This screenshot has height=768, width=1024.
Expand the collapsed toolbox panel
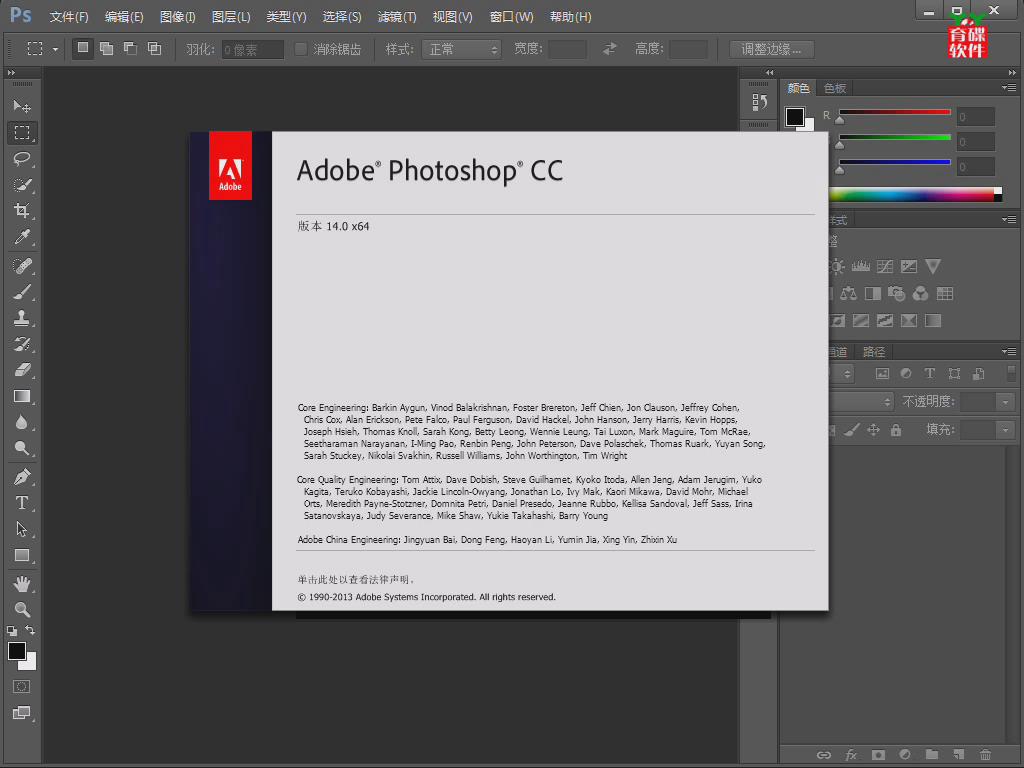[x=11, y=72]
